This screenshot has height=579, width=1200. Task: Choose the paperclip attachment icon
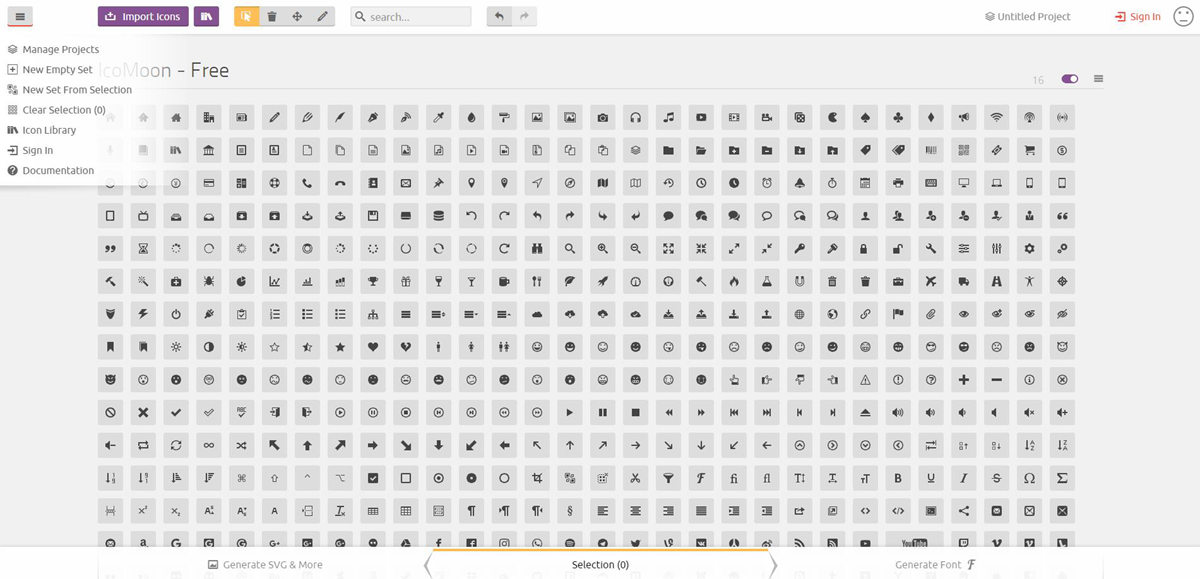tap(930, 314)
